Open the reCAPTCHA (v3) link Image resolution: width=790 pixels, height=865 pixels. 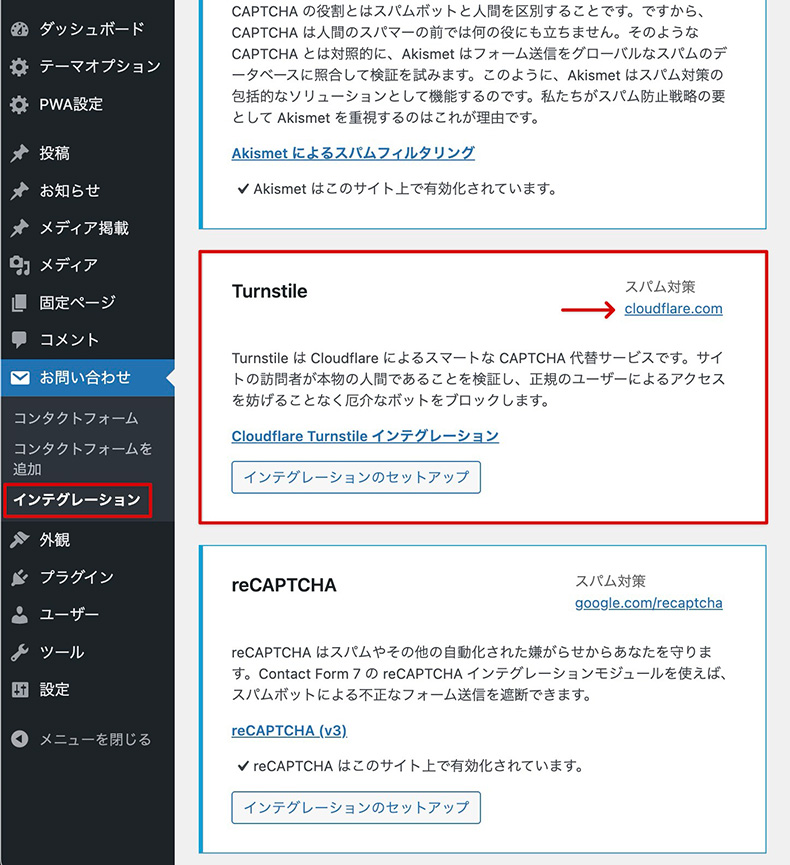click(289, 730)
